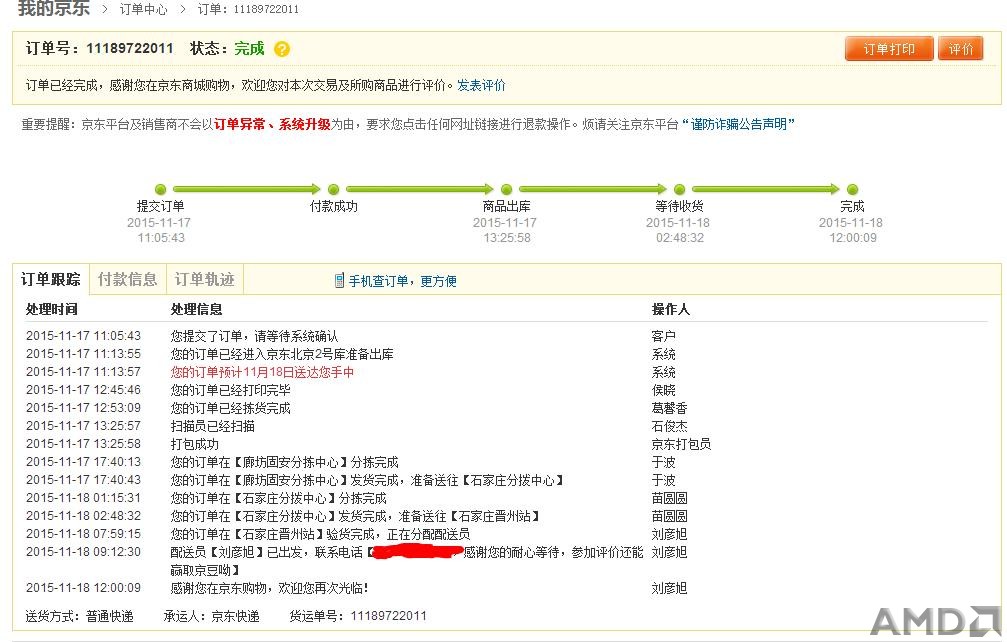Click the 提交订单 progress step dot

pos(161,189)
